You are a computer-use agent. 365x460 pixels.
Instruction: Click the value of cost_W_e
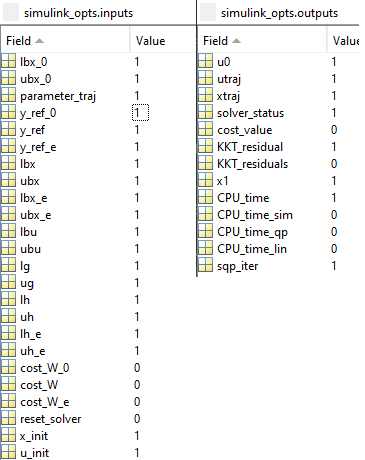pos(137,402)
